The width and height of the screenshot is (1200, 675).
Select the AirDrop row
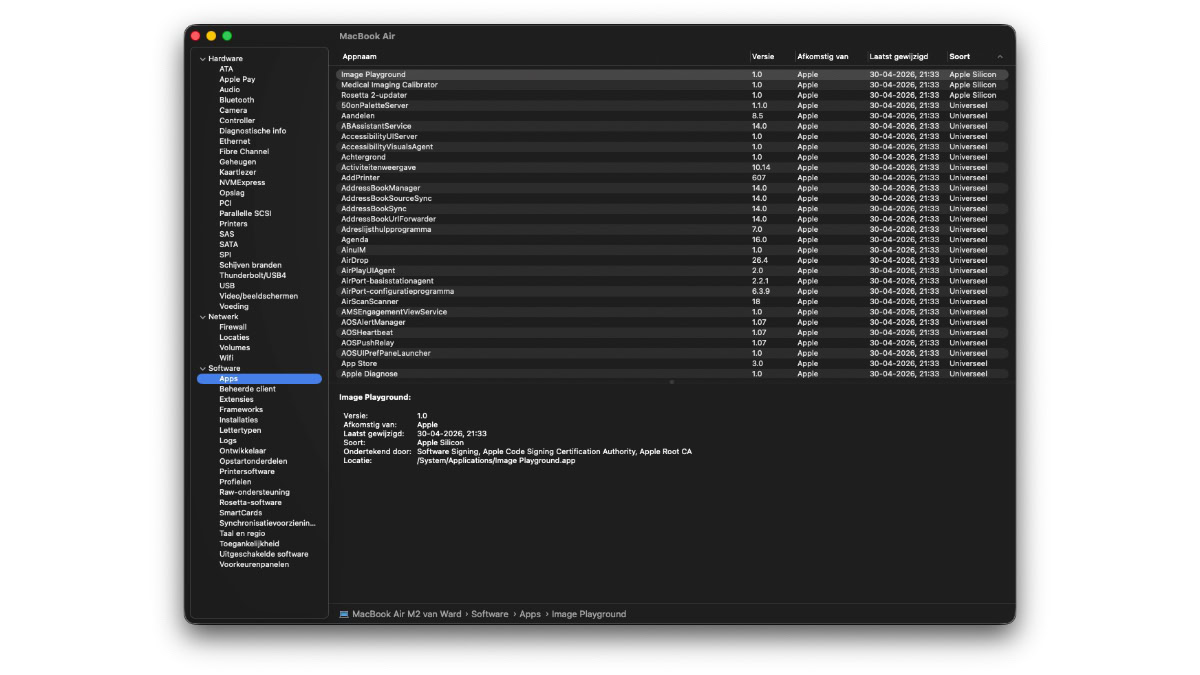tap(672, 260)
